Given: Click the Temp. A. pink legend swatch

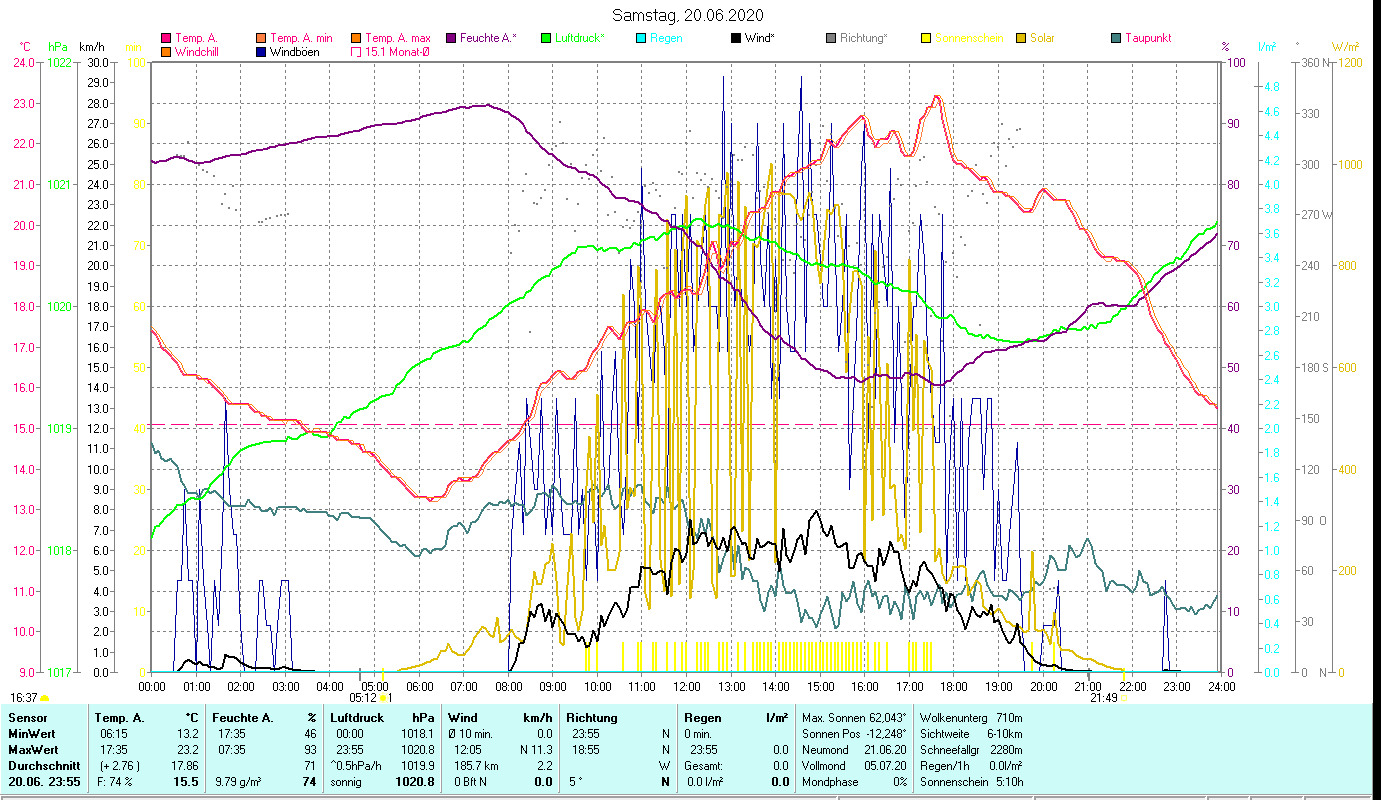Looking at the screenshot, I should (166, 38).
